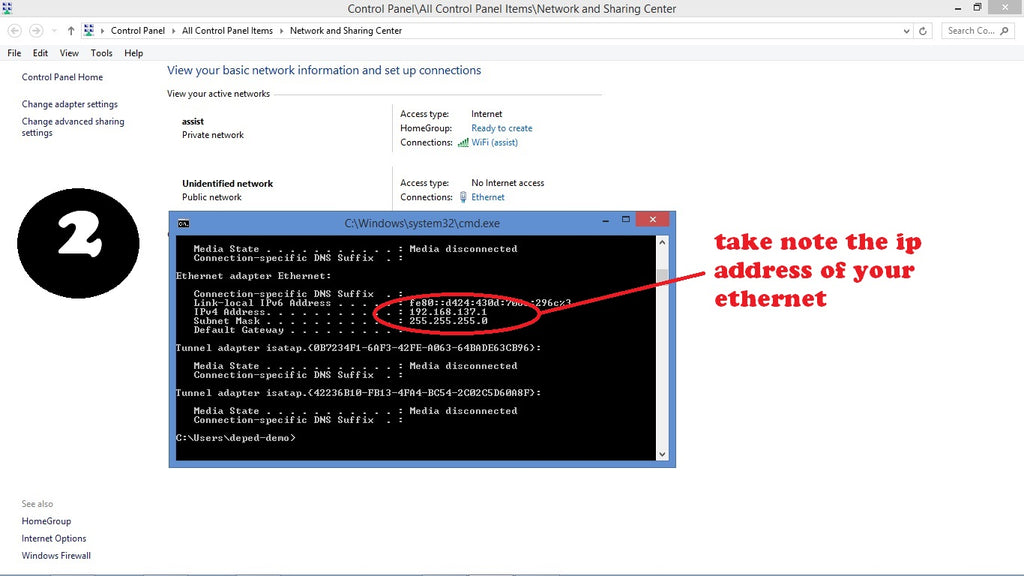Screen dimensions: 1024x576
Task: Open Windows Firewall from See also
Action: pyautogui.click(x=56, y=556)
